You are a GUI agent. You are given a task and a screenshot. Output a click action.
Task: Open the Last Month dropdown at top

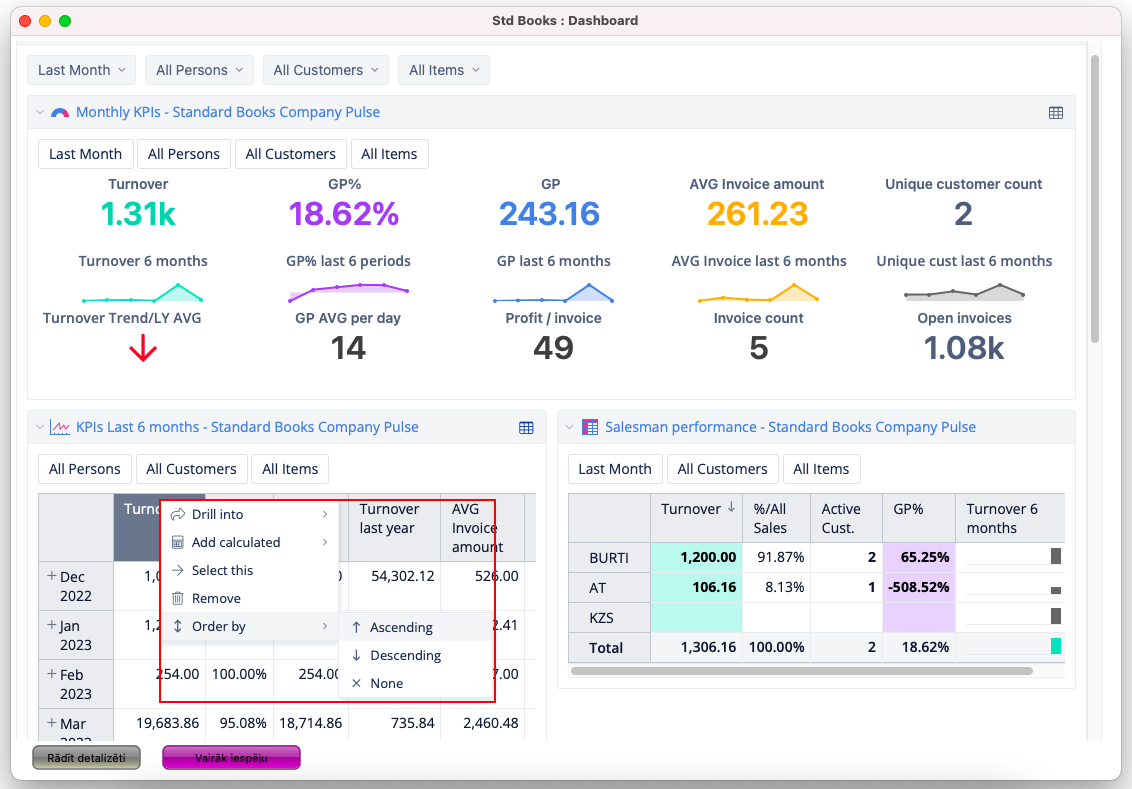[81, 70]
